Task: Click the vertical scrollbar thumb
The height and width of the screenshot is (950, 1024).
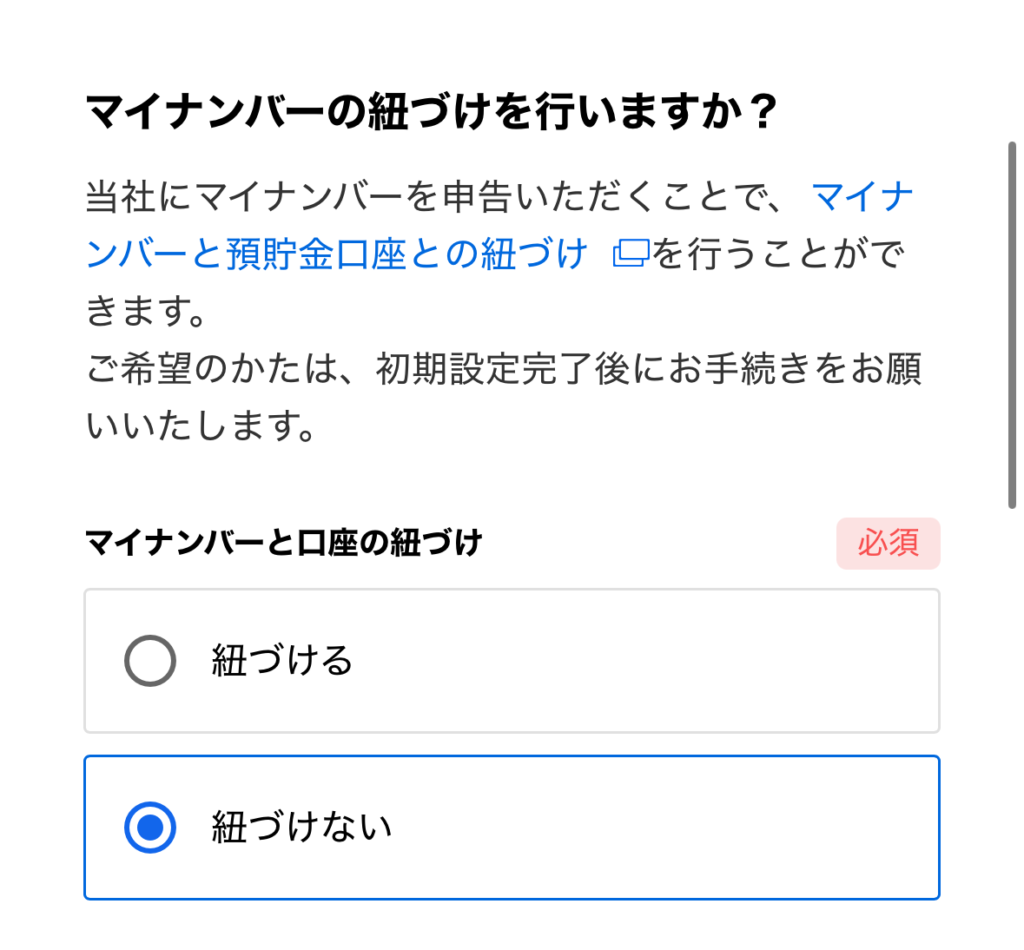Action: [1012, 325]
